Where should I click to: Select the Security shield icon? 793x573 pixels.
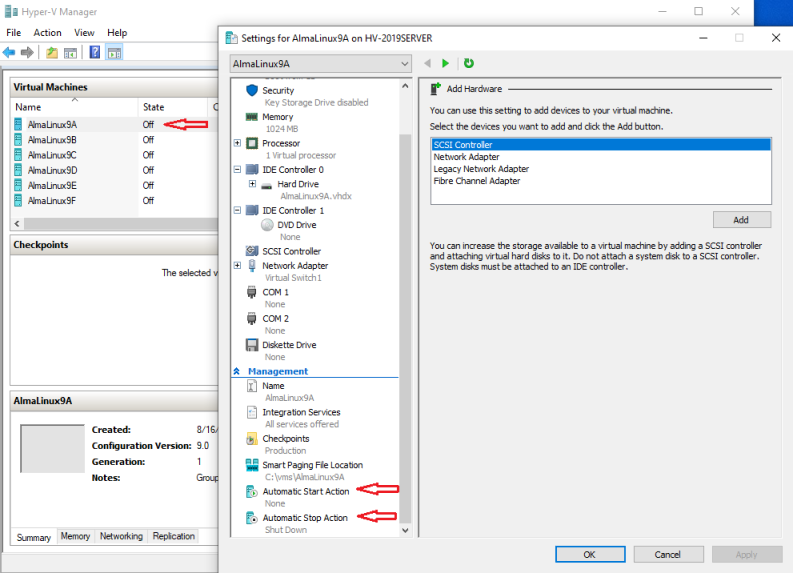click(252, 91)
